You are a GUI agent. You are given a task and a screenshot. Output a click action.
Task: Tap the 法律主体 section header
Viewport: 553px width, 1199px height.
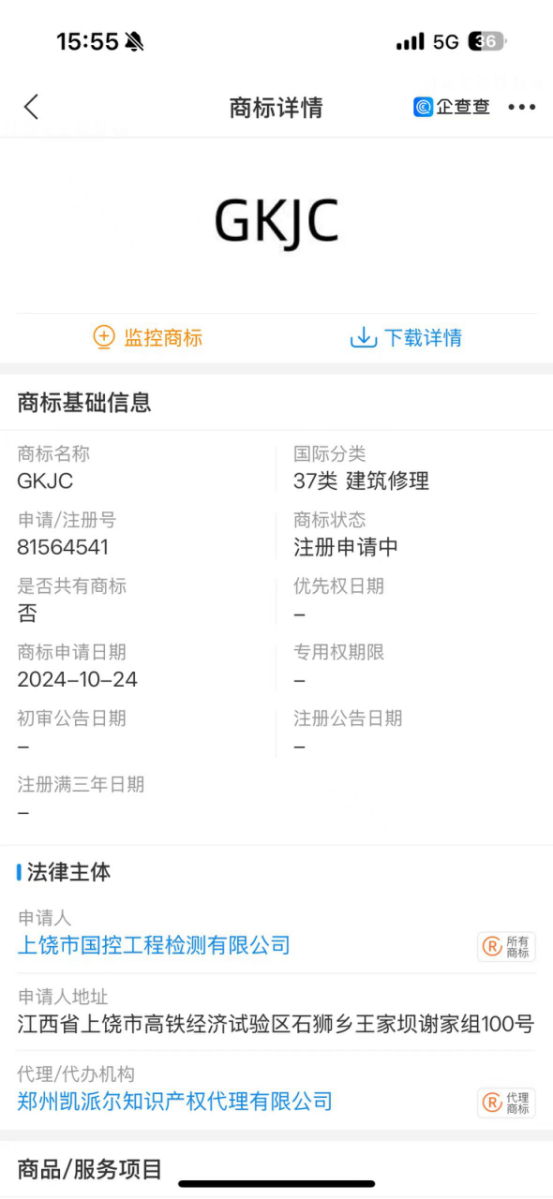pos(68,872)
